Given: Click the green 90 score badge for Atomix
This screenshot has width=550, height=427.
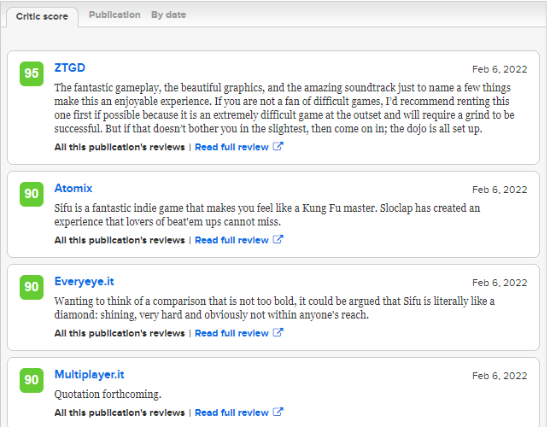Looking at the screenshot, I should [32, 194].
